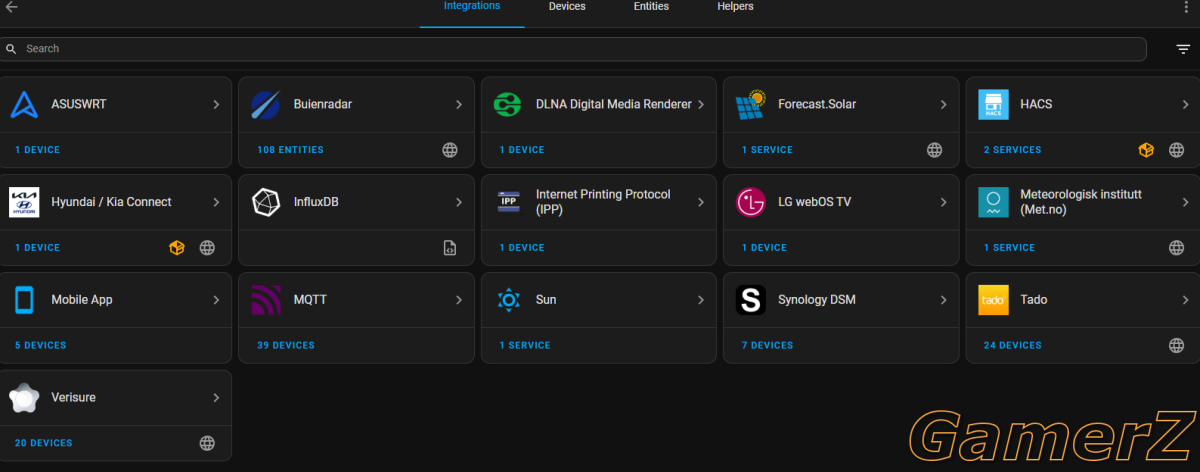Click the HACS store logo
The image size is (1200, 472).
[992, 104]
